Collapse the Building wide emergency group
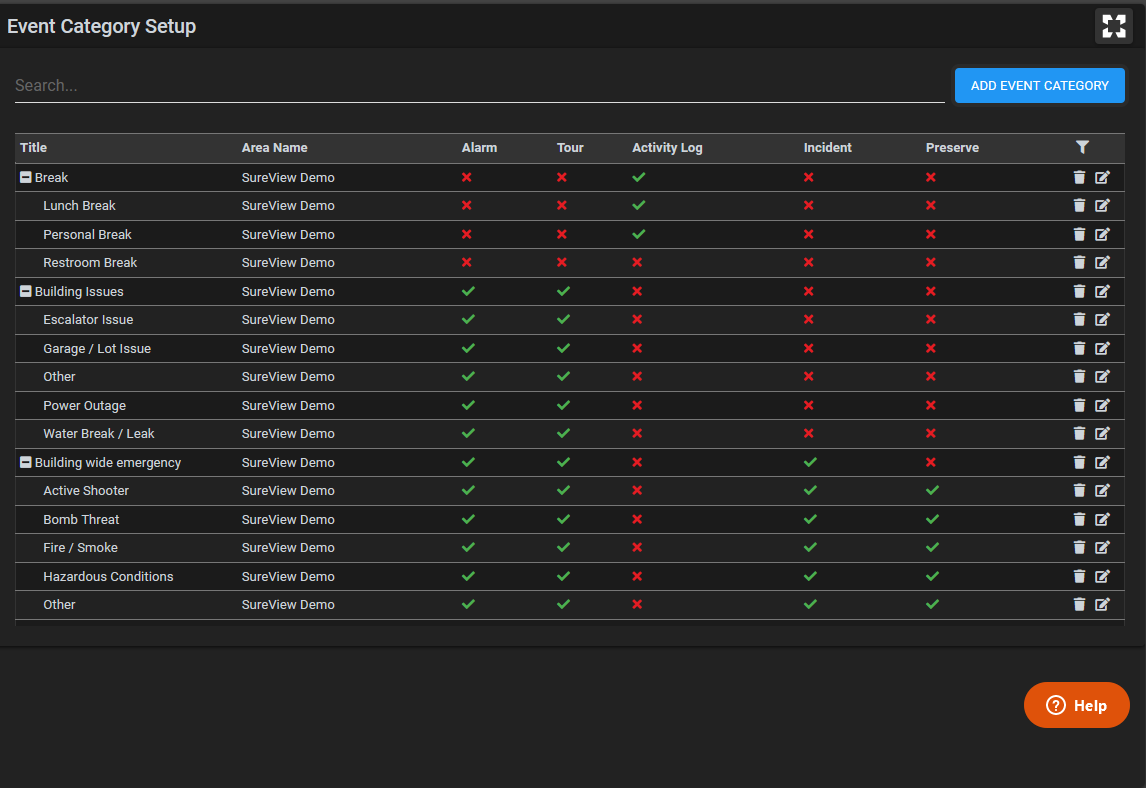 coord(26,462)
